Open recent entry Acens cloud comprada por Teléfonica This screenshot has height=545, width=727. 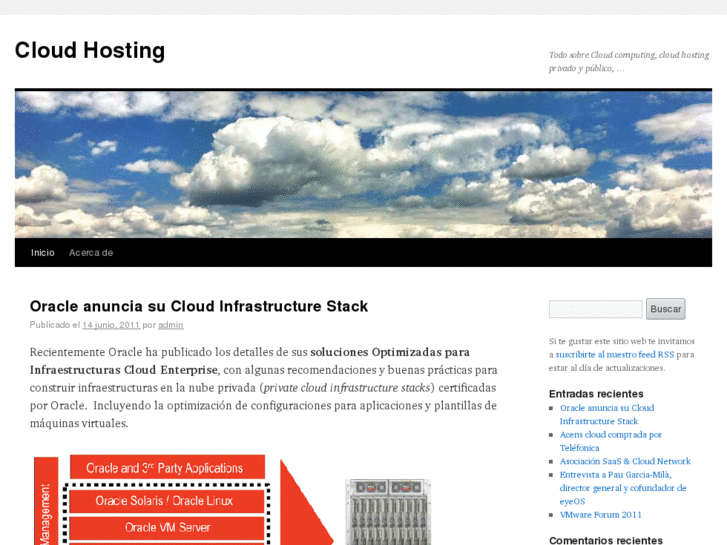pos(611,441)
